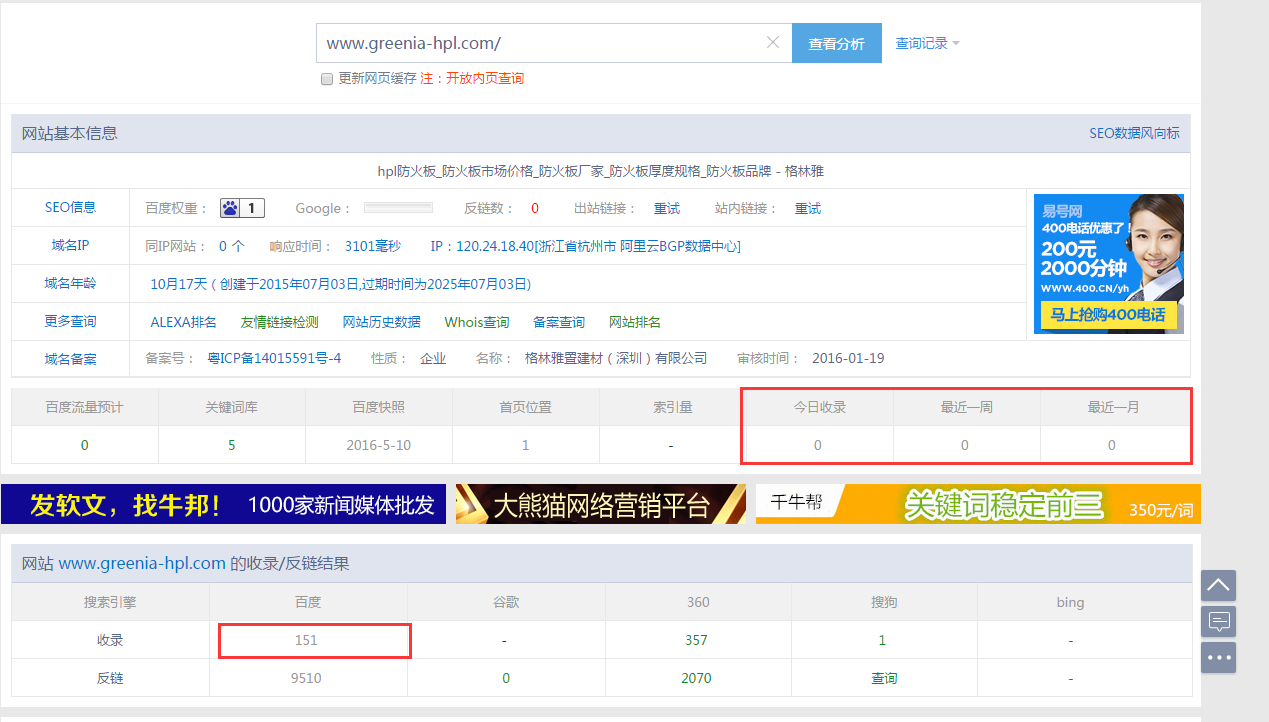
Task: Open the 友情链接检测 link
Action: pos(279,322)
